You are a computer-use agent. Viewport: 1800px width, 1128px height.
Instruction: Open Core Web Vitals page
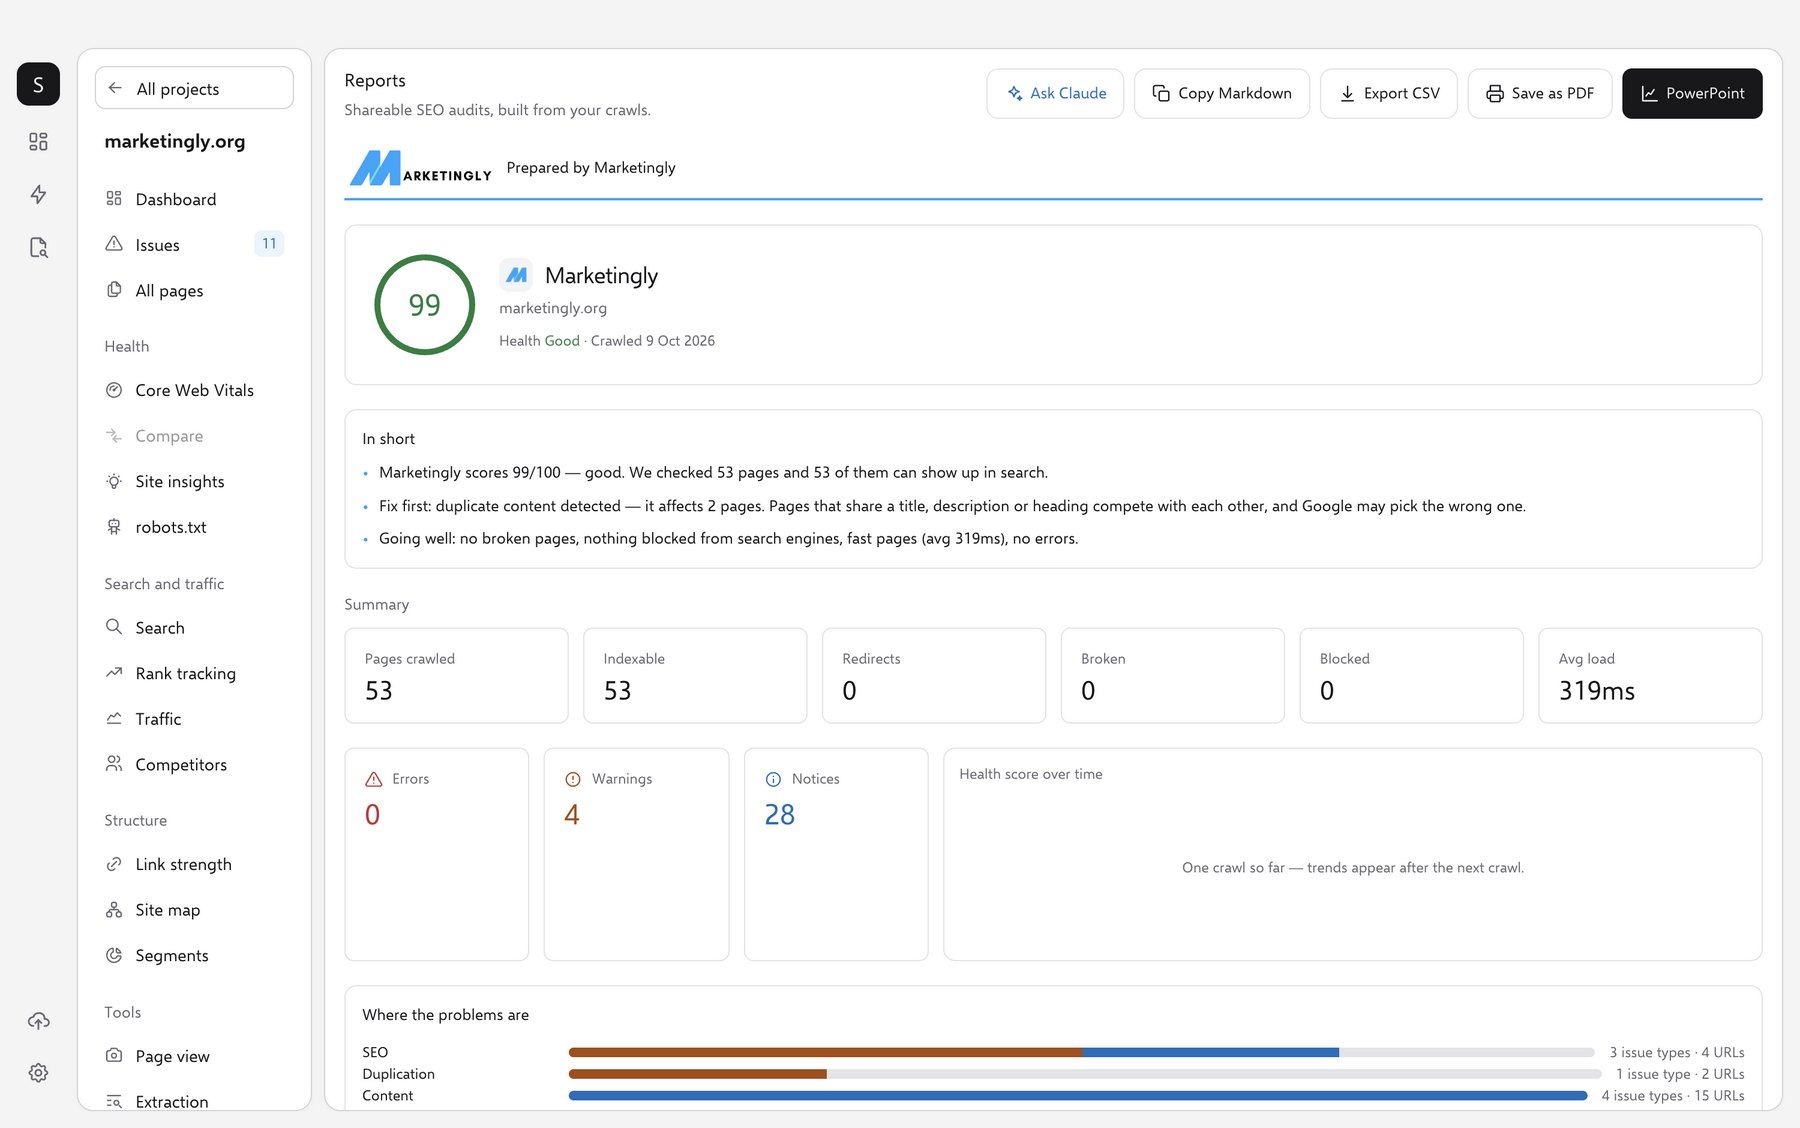(194, 390)
